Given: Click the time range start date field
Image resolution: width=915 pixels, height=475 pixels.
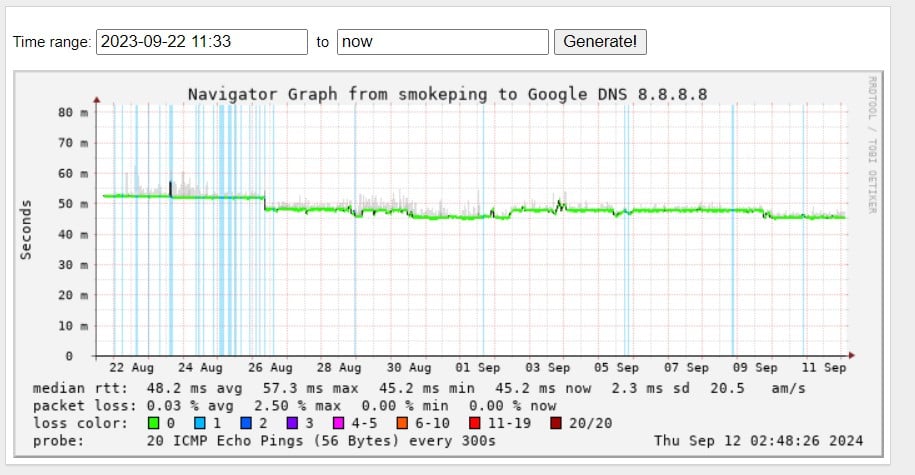Looking at the screenshot, I should point(202,42).
